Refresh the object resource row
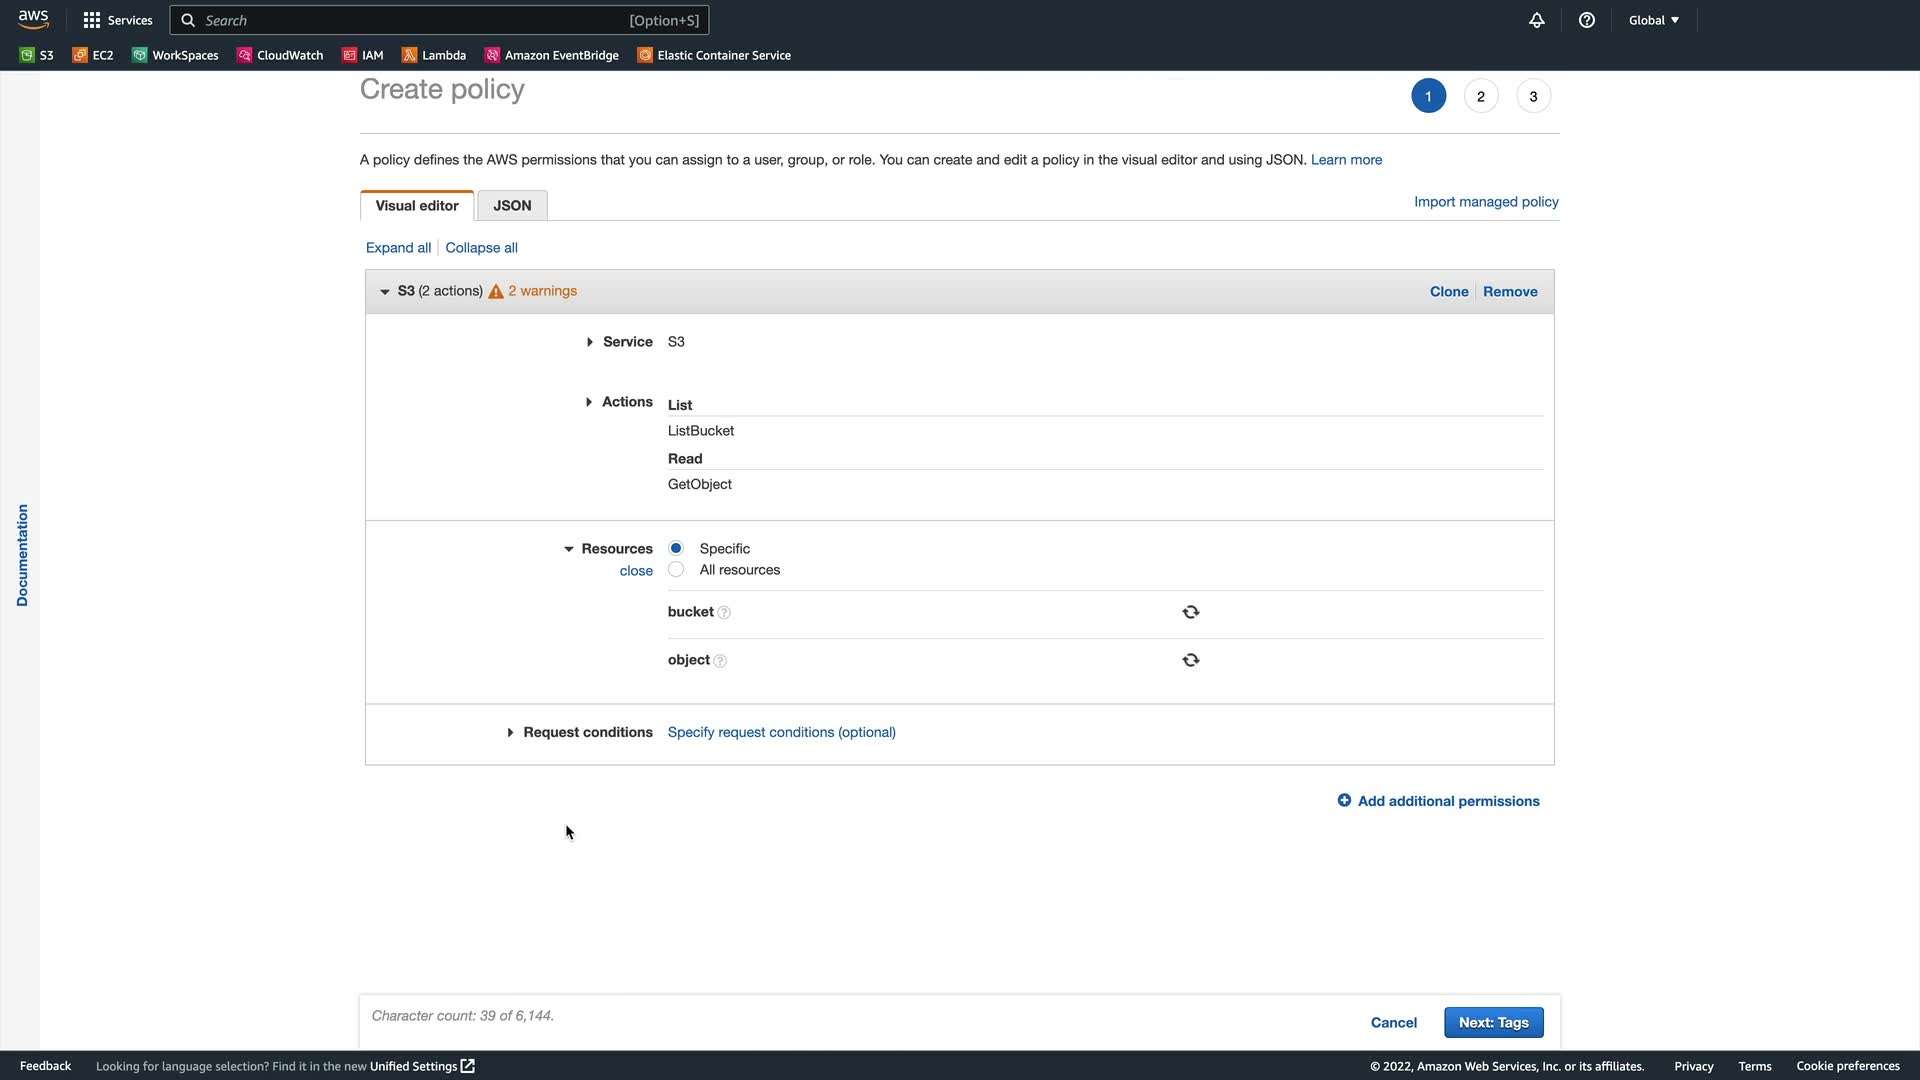The height and width of the screenshot is (1080, 1920). coord(1190,660)
